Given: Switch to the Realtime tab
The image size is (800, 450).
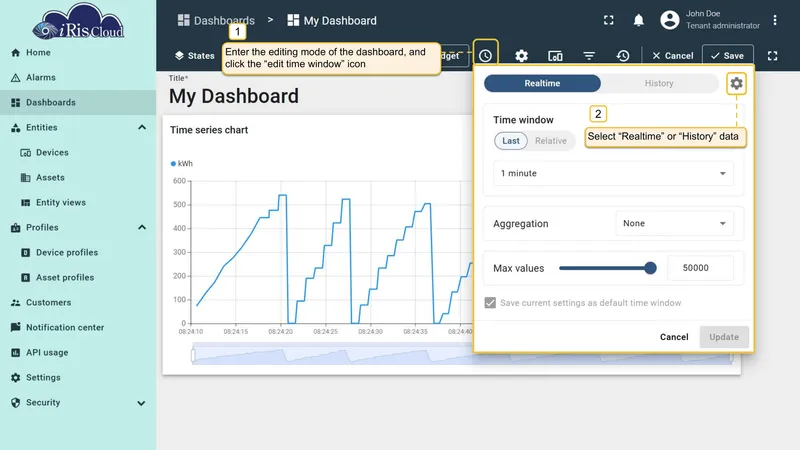Looking at the screenshot, I should pos(542,83).
